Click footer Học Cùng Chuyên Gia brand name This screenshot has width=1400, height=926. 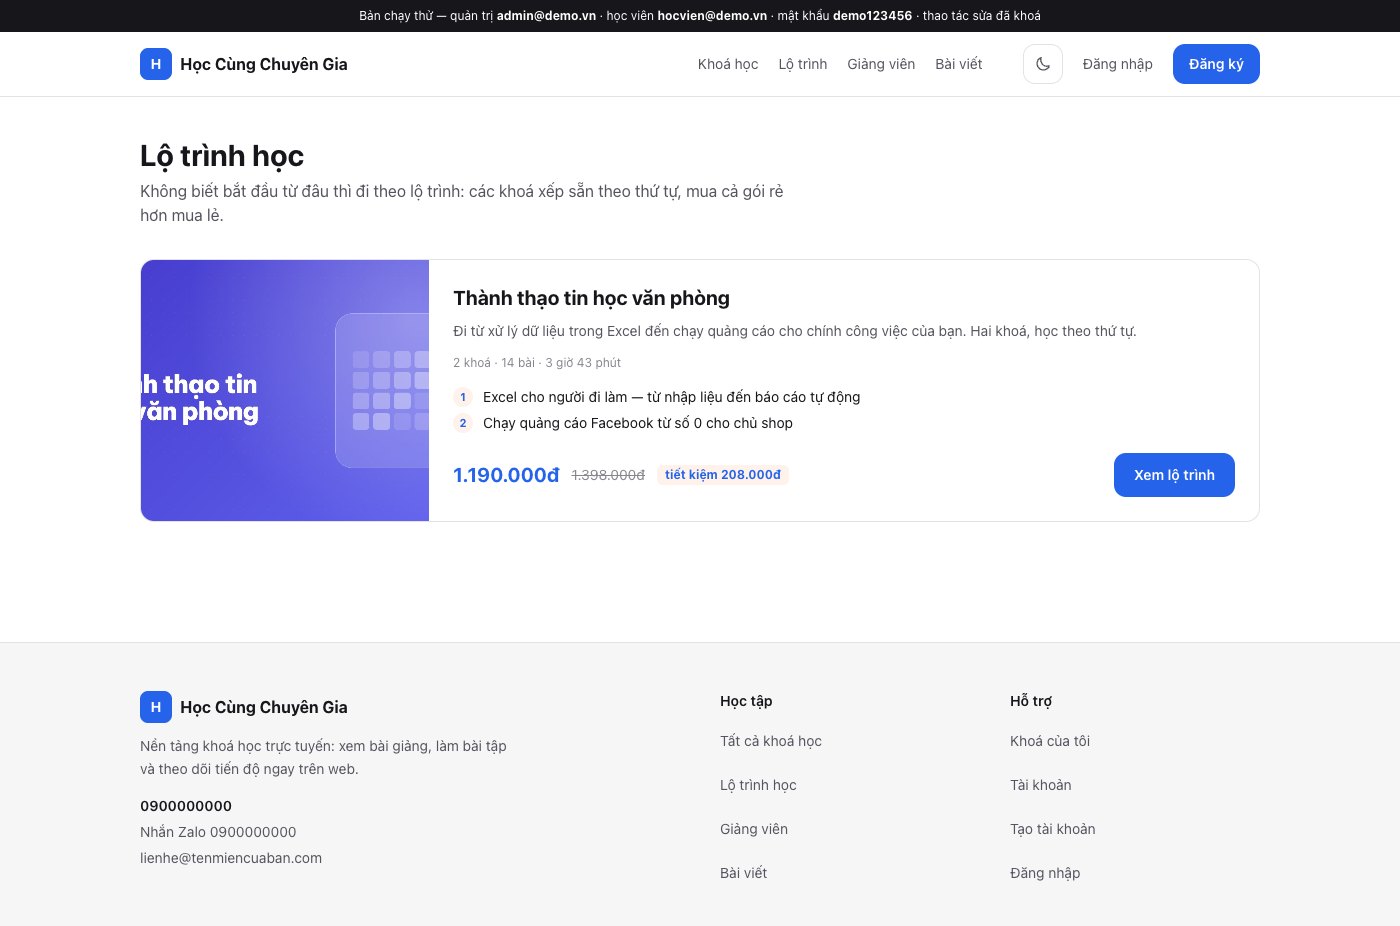(x=264, y=707)
